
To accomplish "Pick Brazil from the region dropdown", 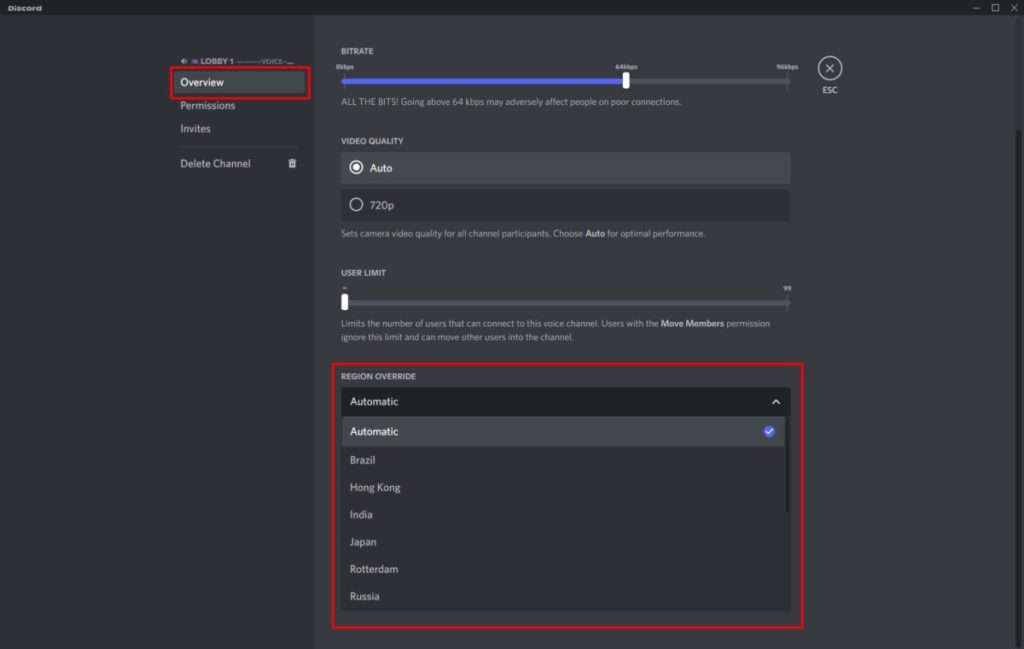I will 363,461.
